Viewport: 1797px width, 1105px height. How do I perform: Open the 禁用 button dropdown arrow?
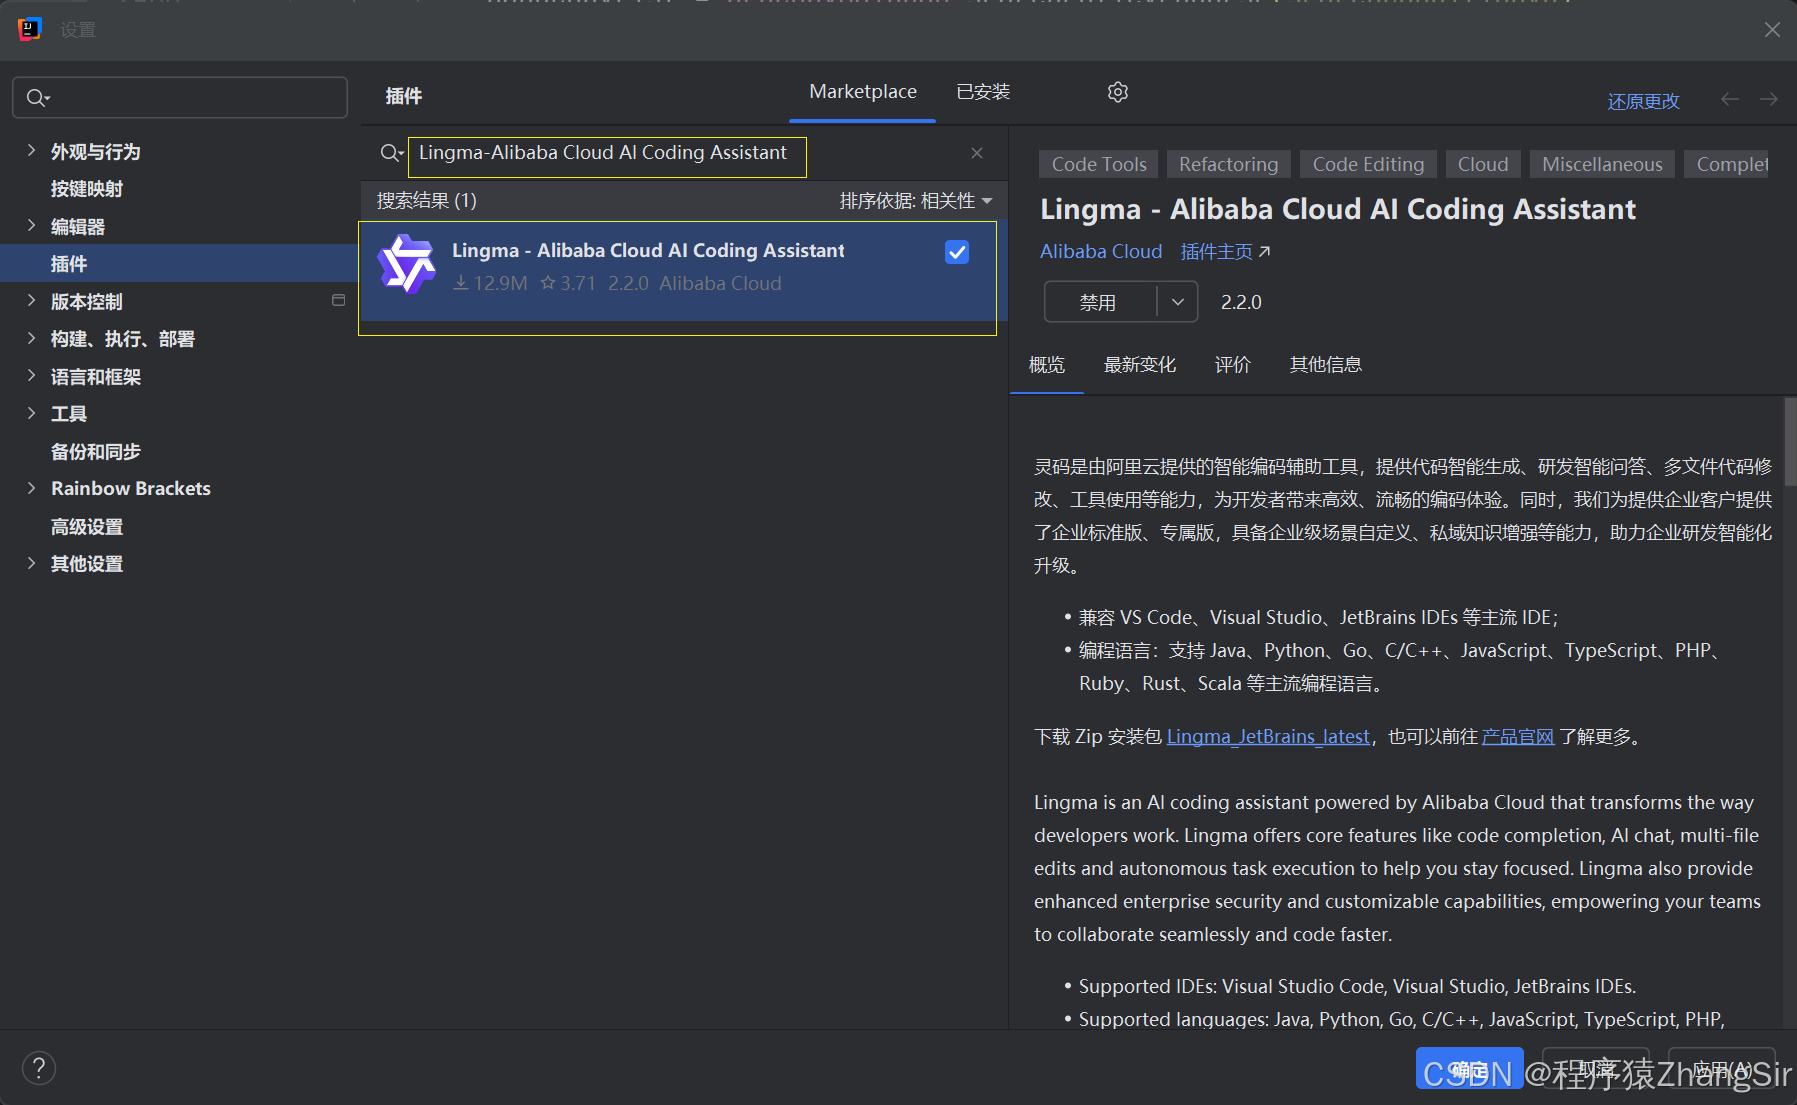coord(1178,302)
